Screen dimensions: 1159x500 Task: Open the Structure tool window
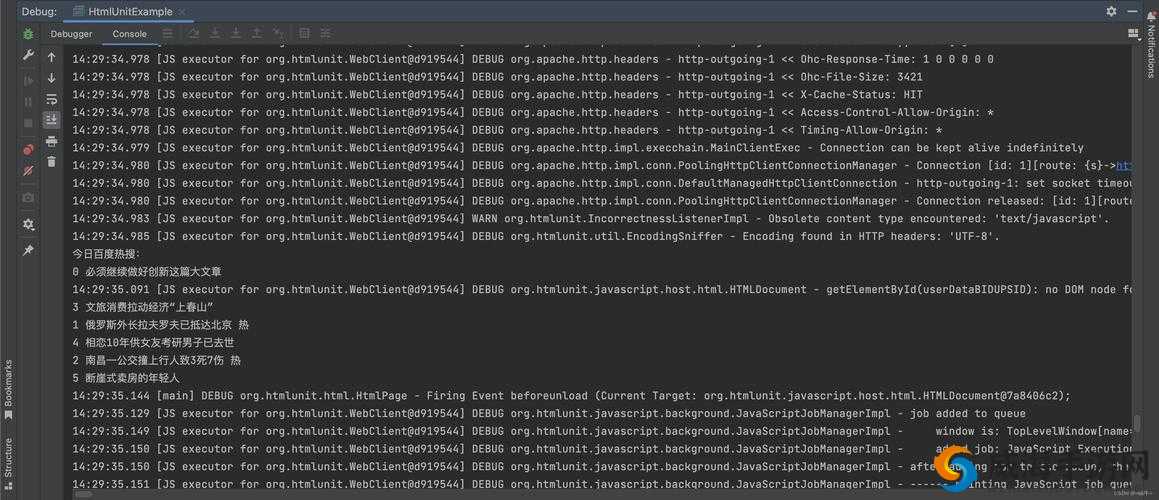[x=8, y=462]
